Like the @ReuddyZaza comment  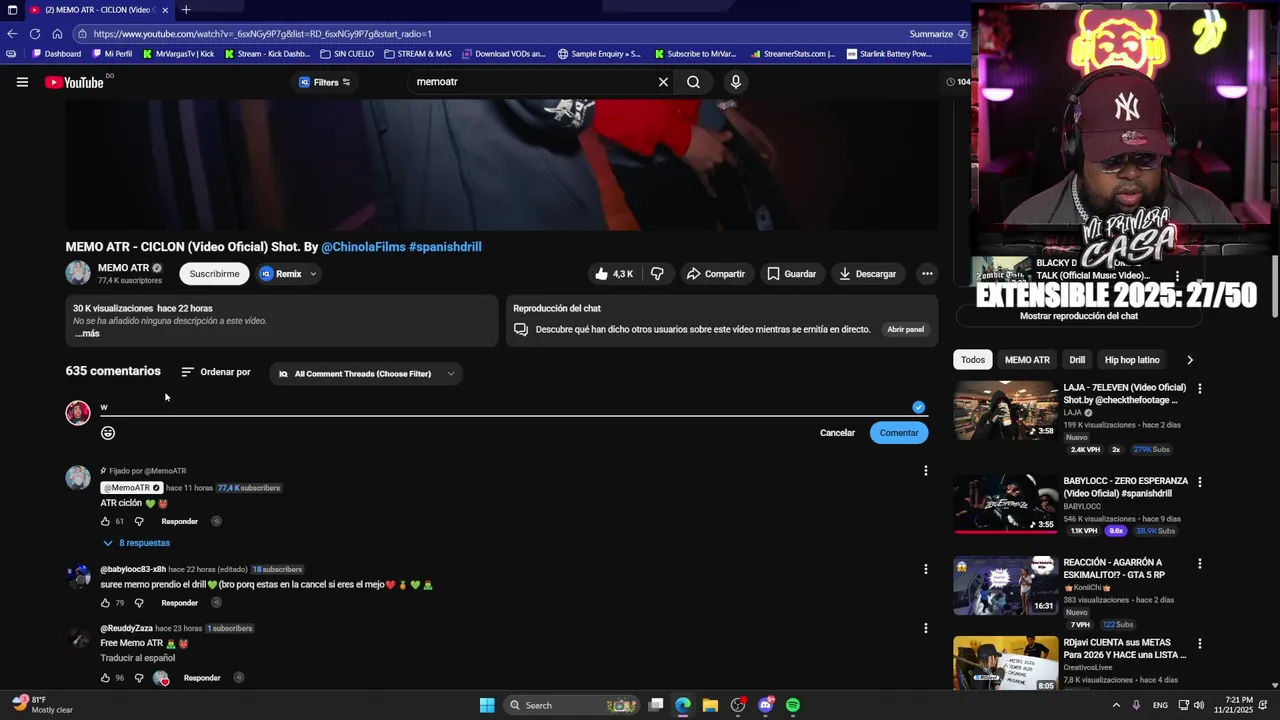105,678
